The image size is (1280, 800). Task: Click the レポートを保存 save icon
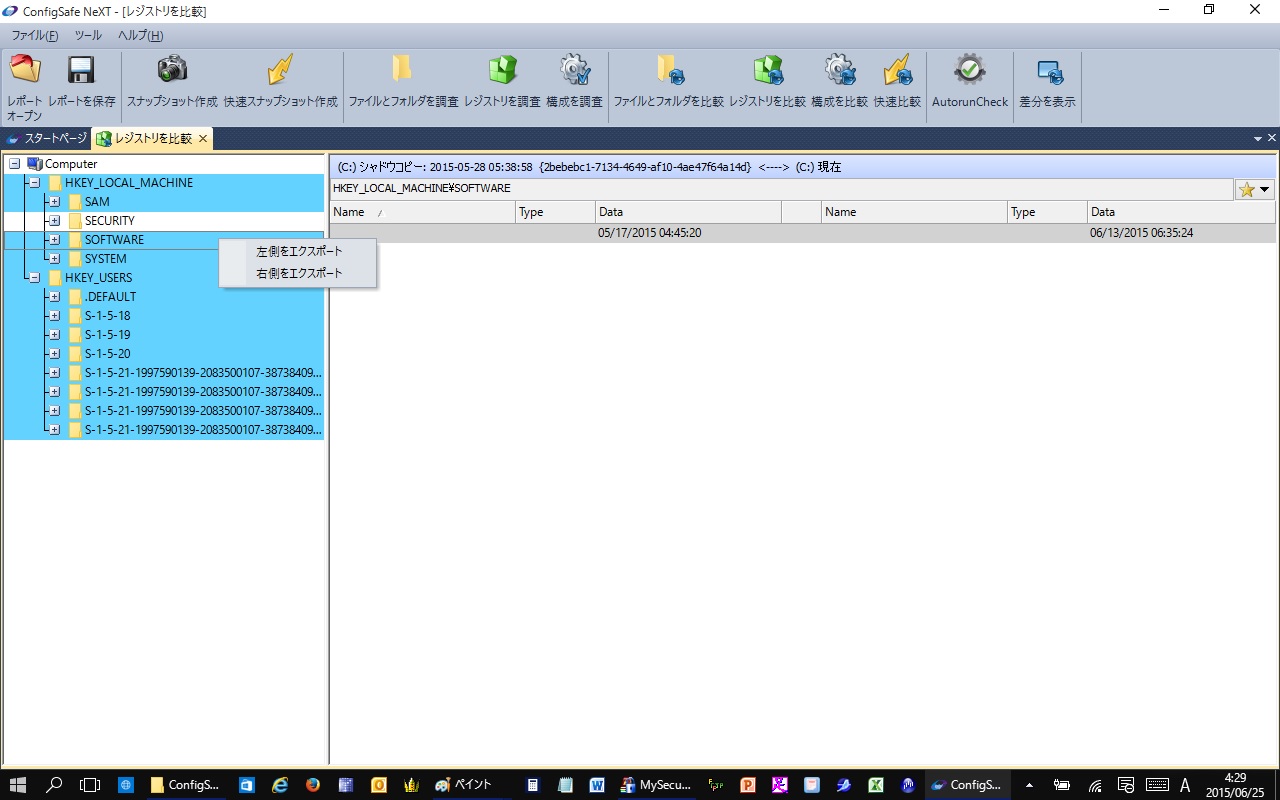81,70
